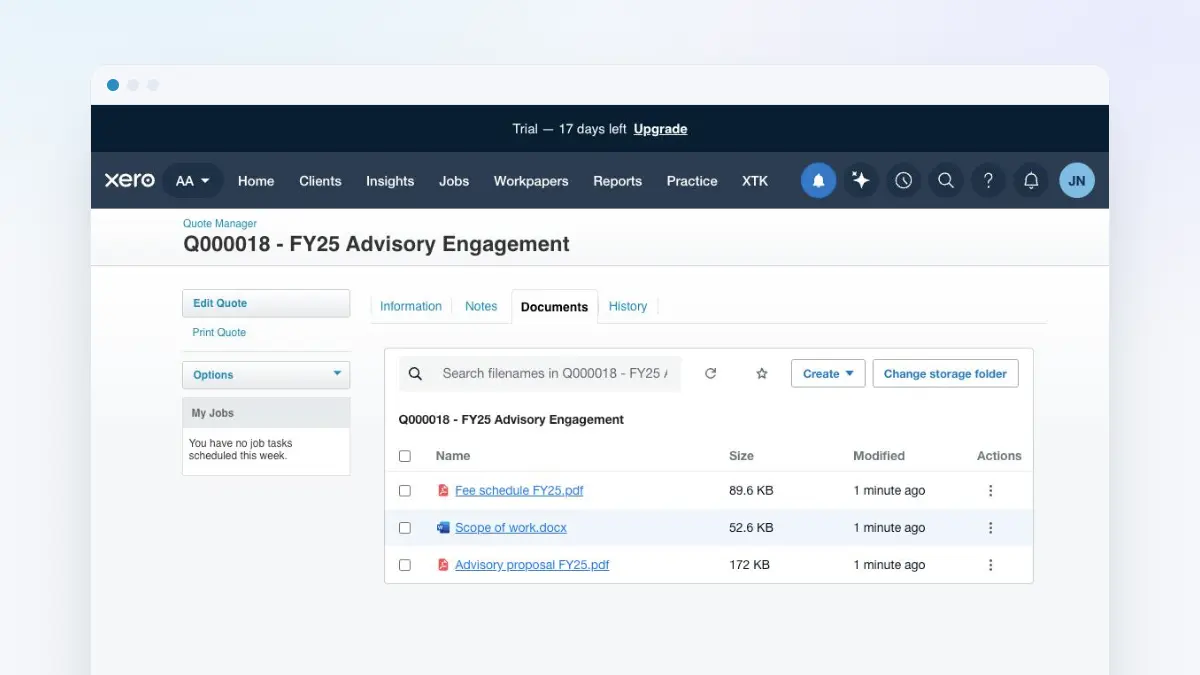Click the Upgrade link in trial banner

coord(660,129)
